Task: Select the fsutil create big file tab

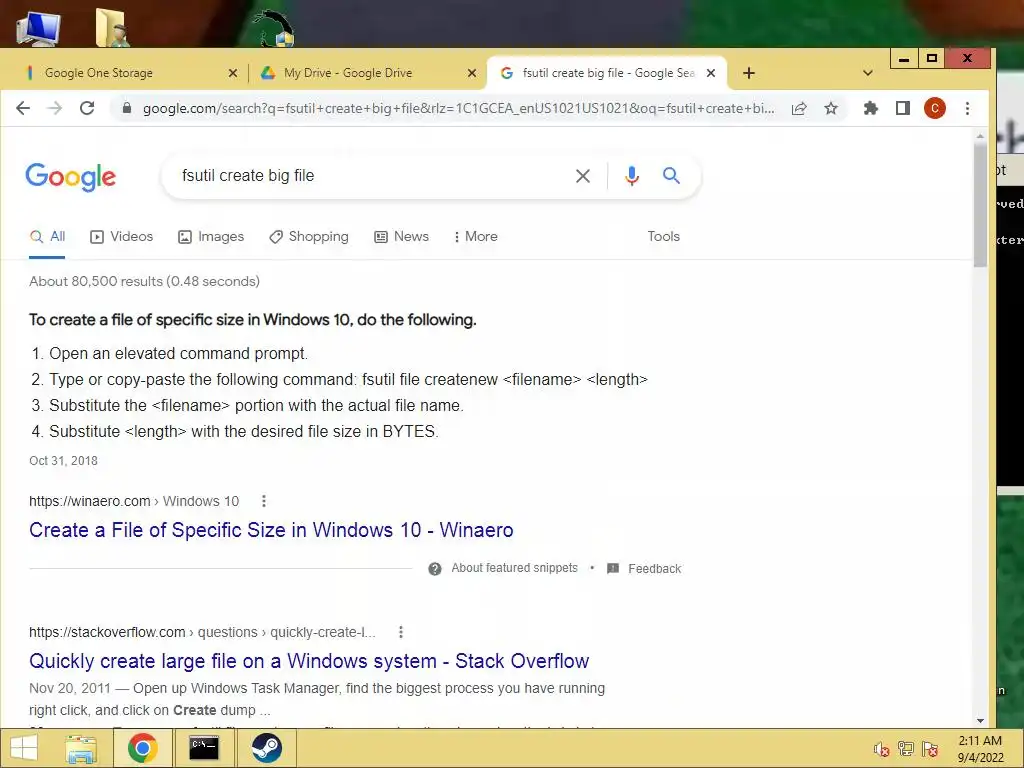Action: [606, 73]
